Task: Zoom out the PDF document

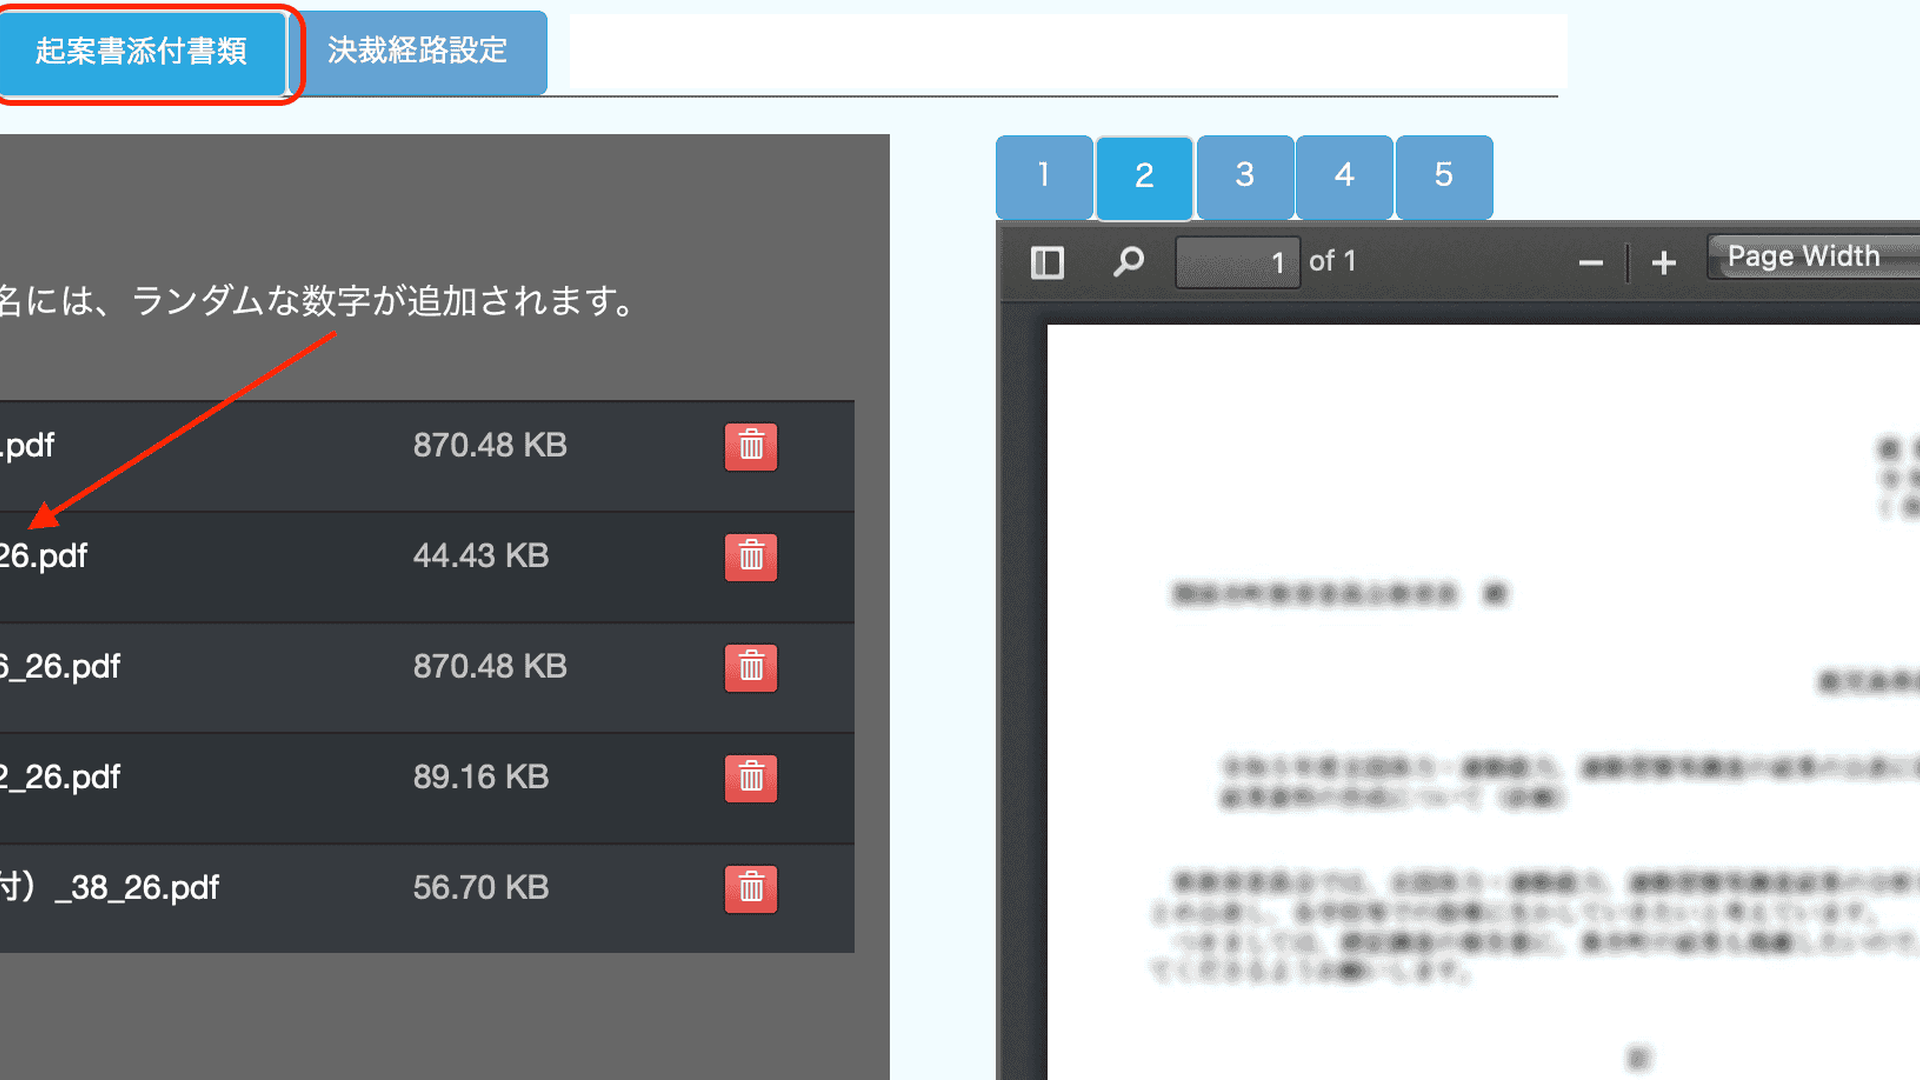Action: (1590, 263)
